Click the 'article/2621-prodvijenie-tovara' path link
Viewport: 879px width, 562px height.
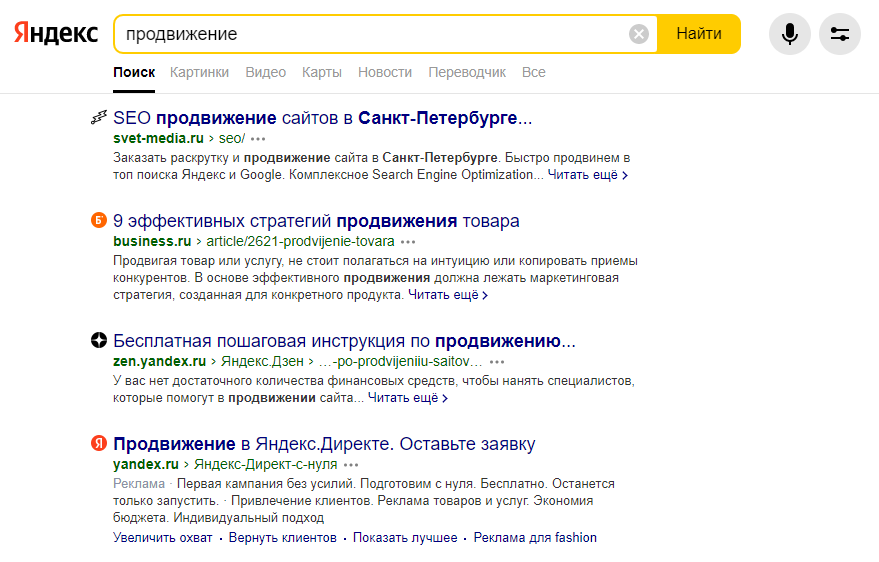pyautogui.click(x=300, y=241)
